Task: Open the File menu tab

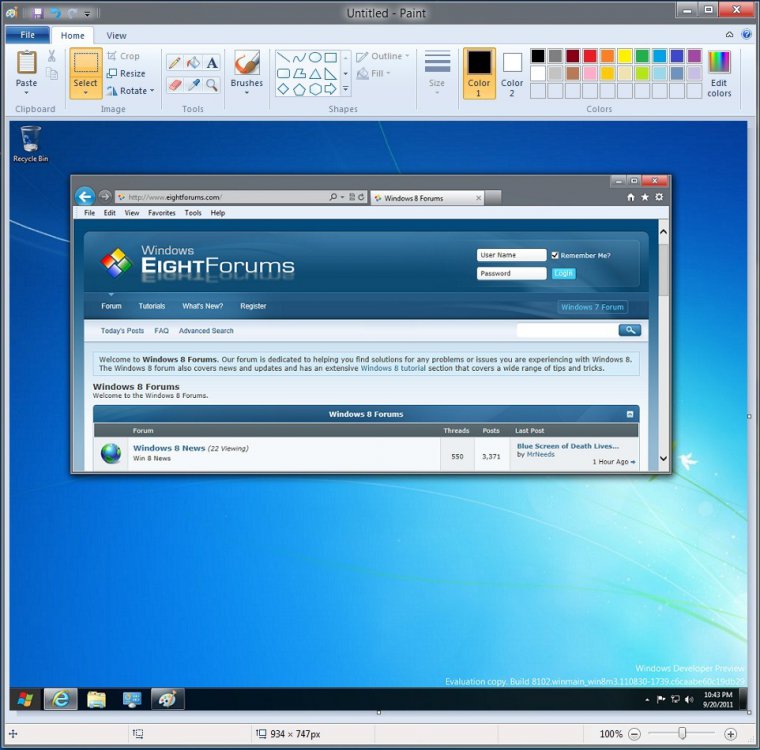Action: pos(28,35)
